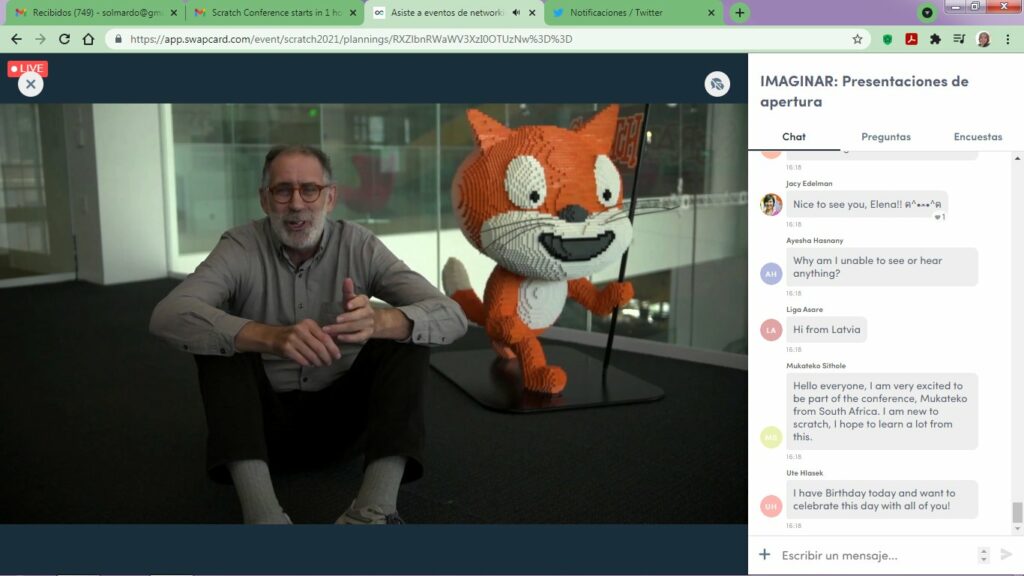Switch to the Scratch Conference email tab

(275, 12)
